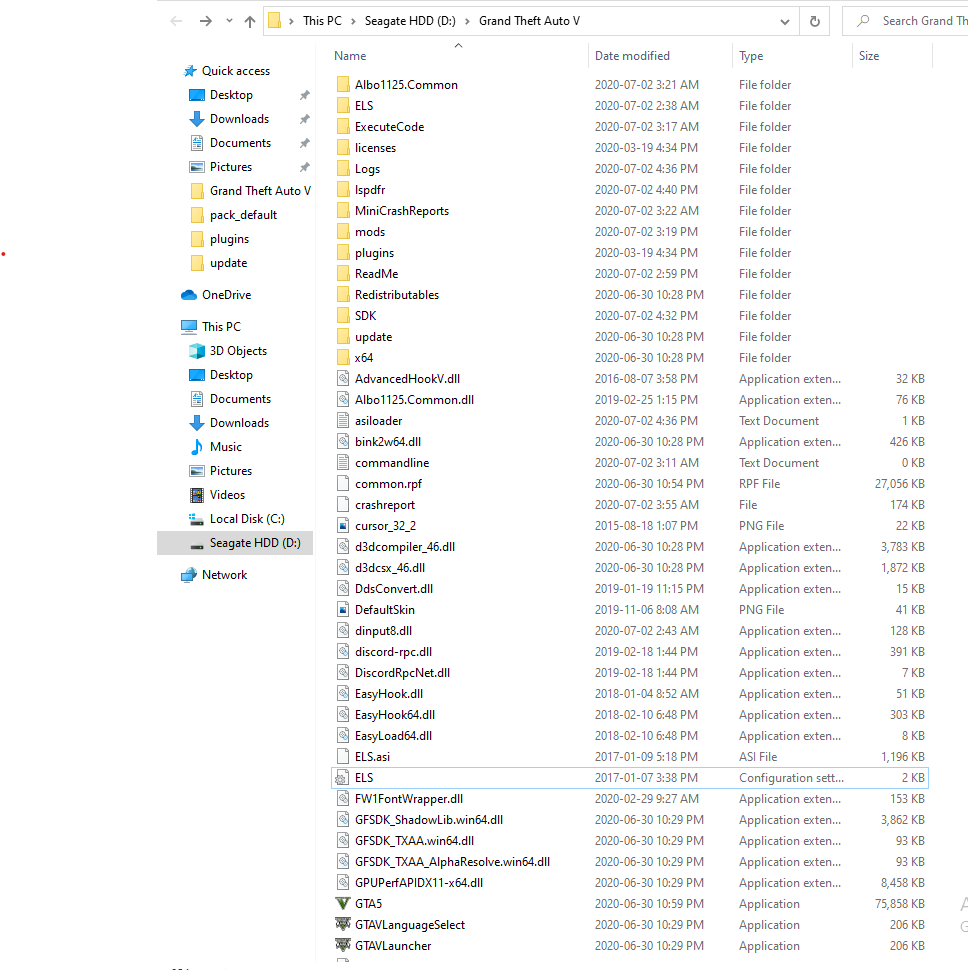The width and height of the screenshot is (968, 970).
Task: Select the Redistributables folder
Action: [396, 295]
